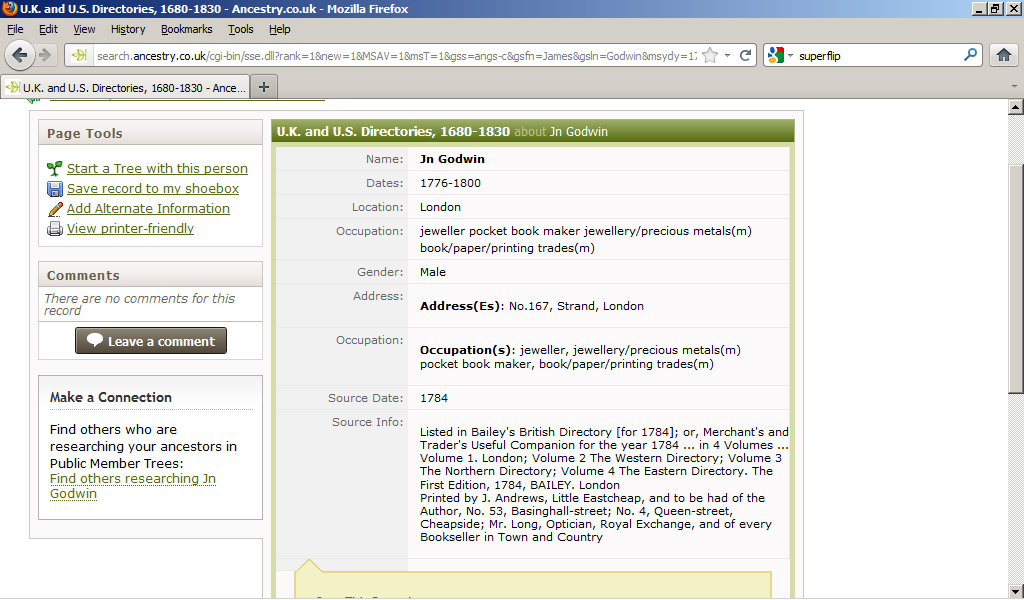Open the Help menu
Viewport: 1024px width, 600px height.
click(x=280, y=29)
